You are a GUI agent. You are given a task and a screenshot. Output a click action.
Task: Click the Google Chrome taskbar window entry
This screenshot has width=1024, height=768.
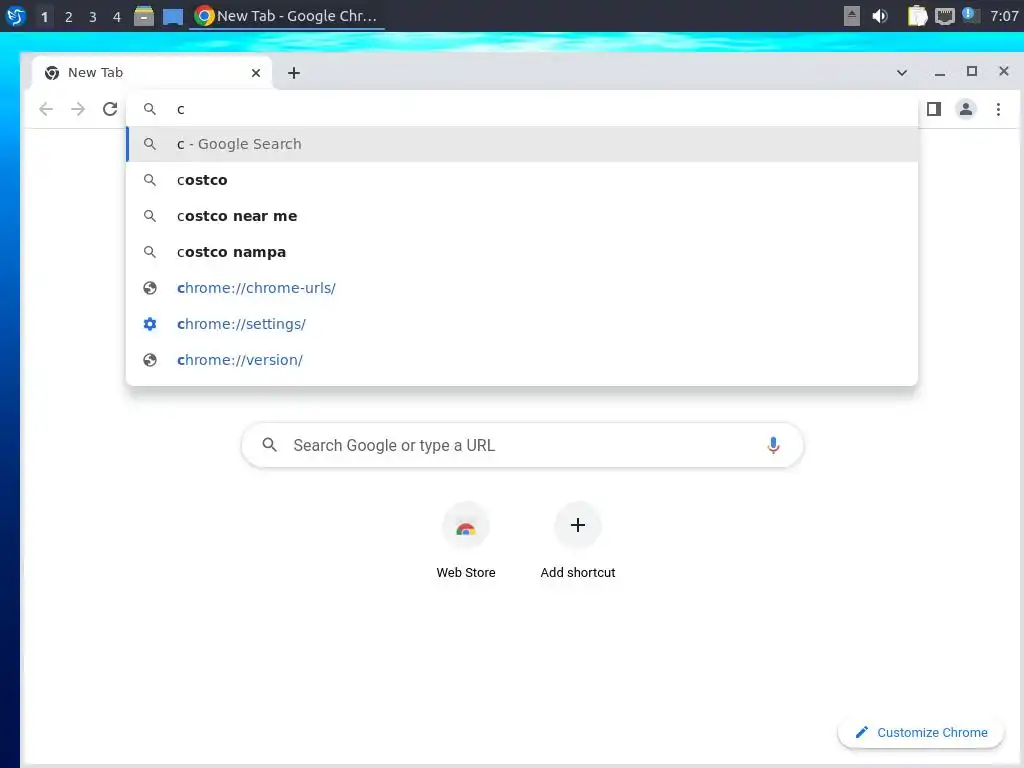[x=287, y=16]
